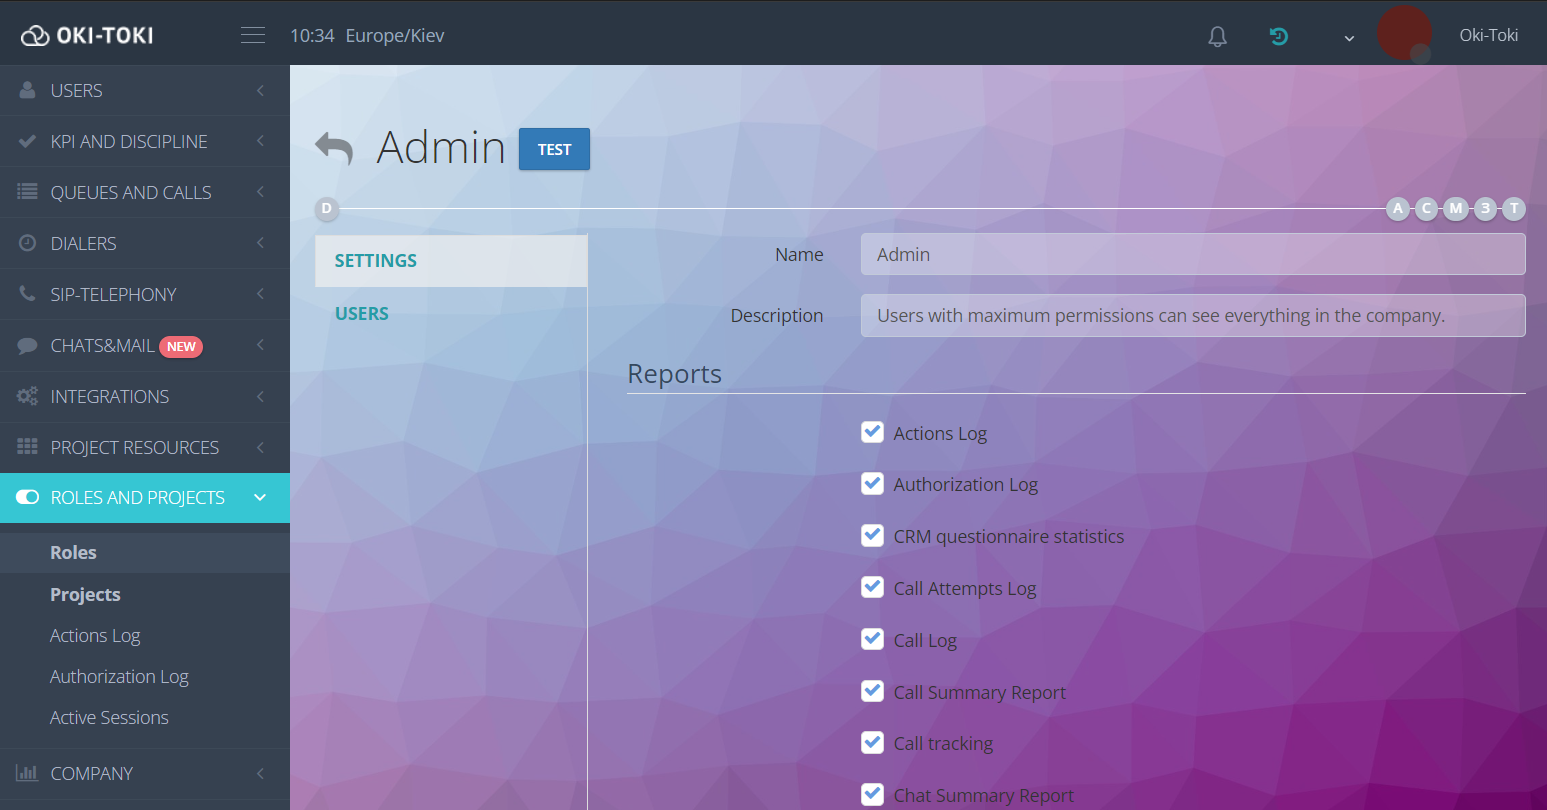Expand the Project Resources chevron
The width and height of the screenshot is (1547, 810).
tap(260, 447)
